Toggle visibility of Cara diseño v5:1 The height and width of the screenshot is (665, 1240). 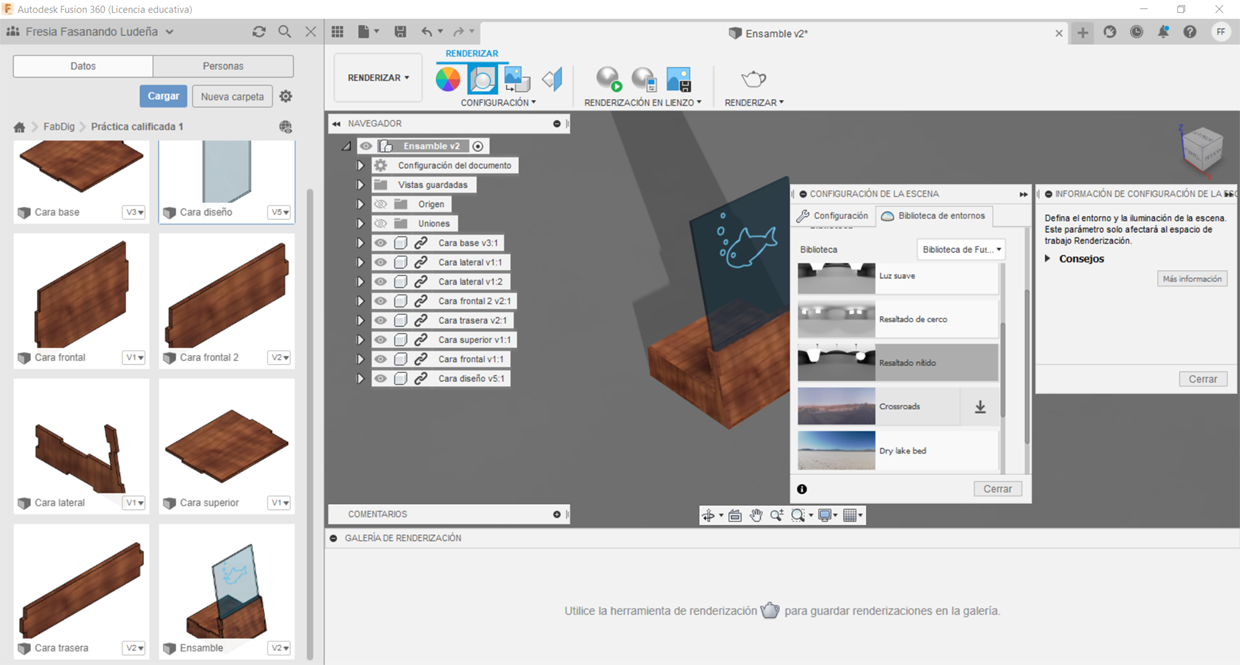380,379
